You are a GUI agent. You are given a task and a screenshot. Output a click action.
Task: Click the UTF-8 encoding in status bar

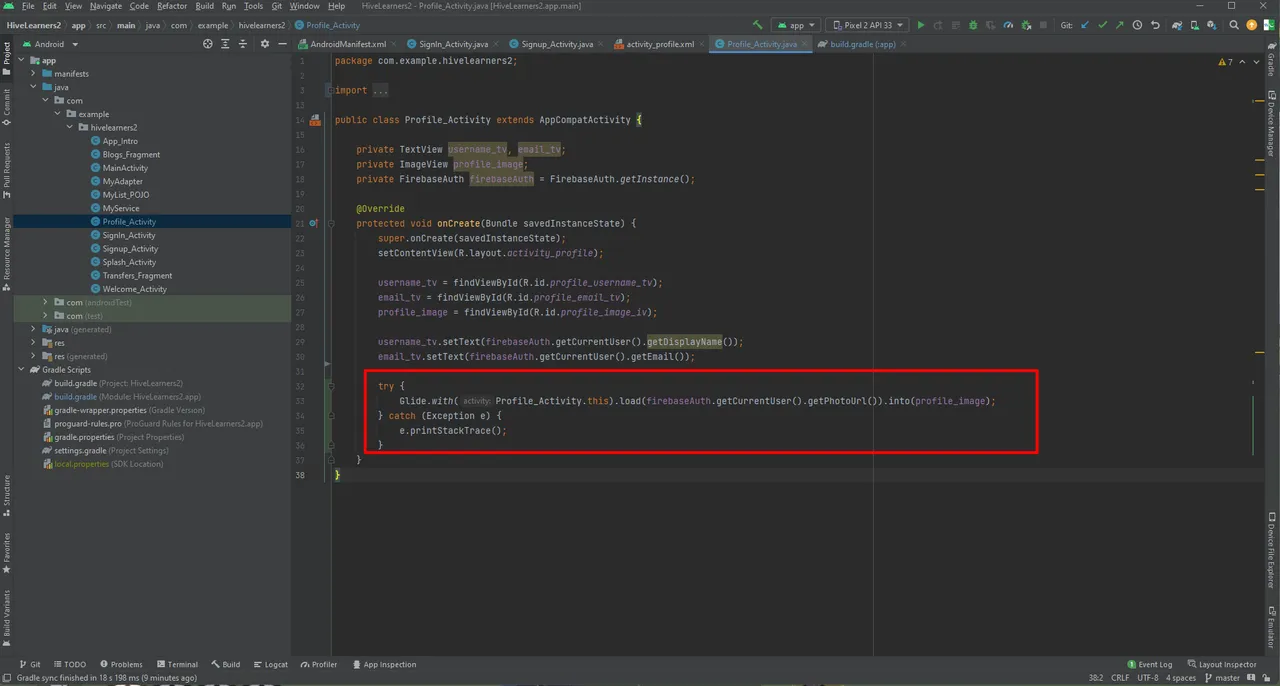tap(1148, 677)
